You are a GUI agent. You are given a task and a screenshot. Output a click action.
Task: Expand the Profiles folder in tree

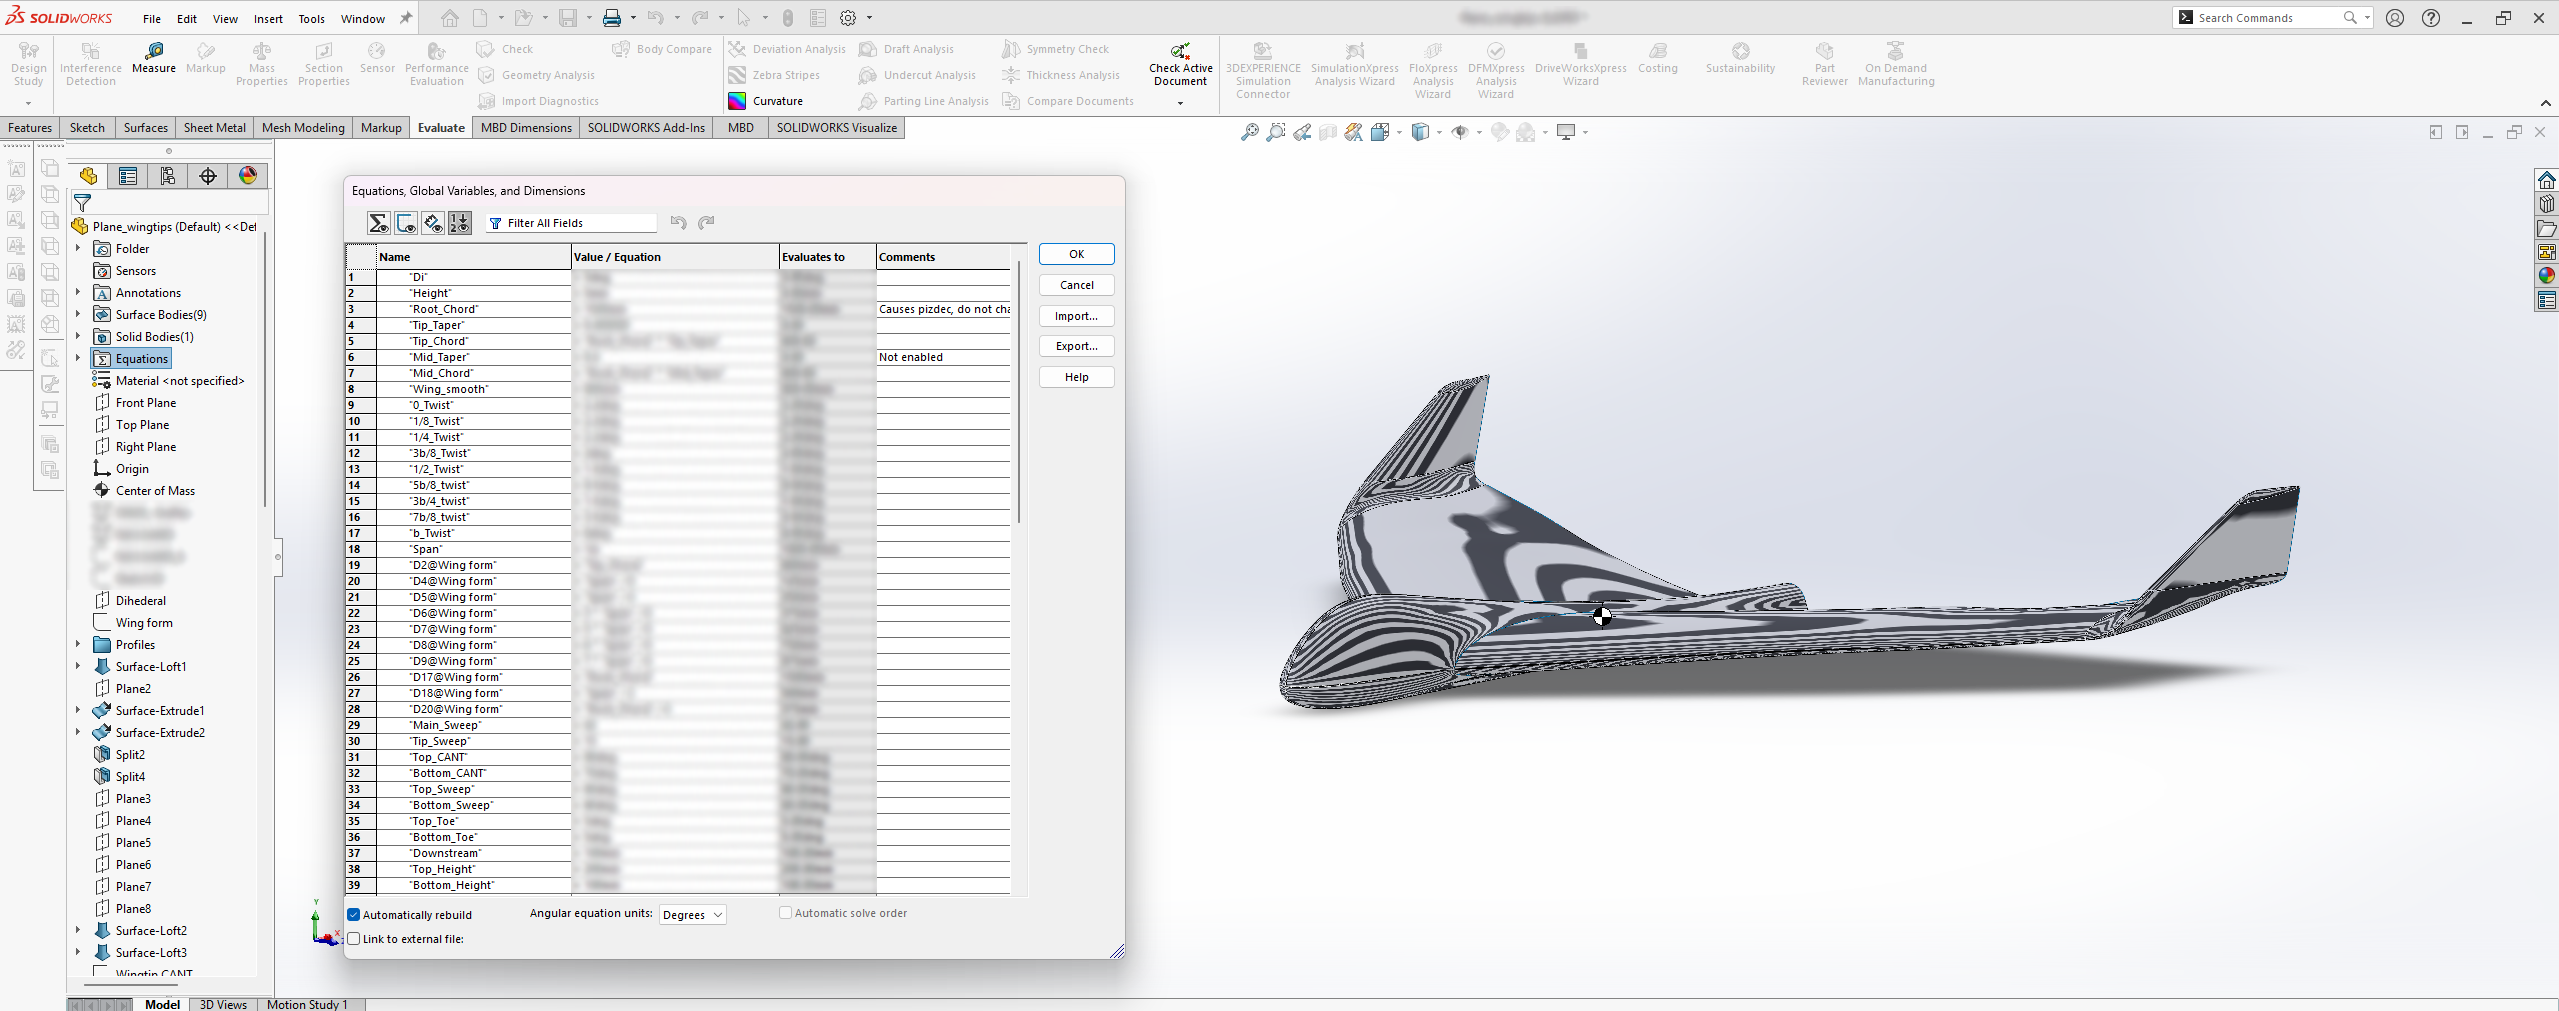(78, 645)
